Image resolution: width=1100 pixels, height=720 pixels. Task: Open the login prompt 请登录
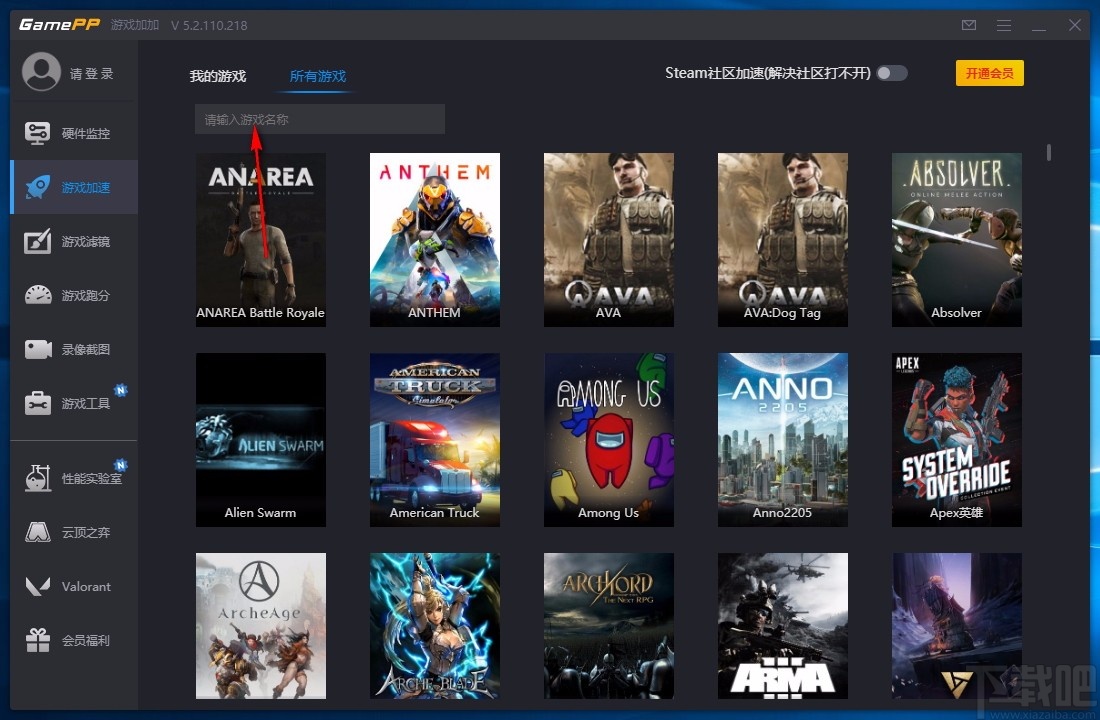(x=92, y=74)
